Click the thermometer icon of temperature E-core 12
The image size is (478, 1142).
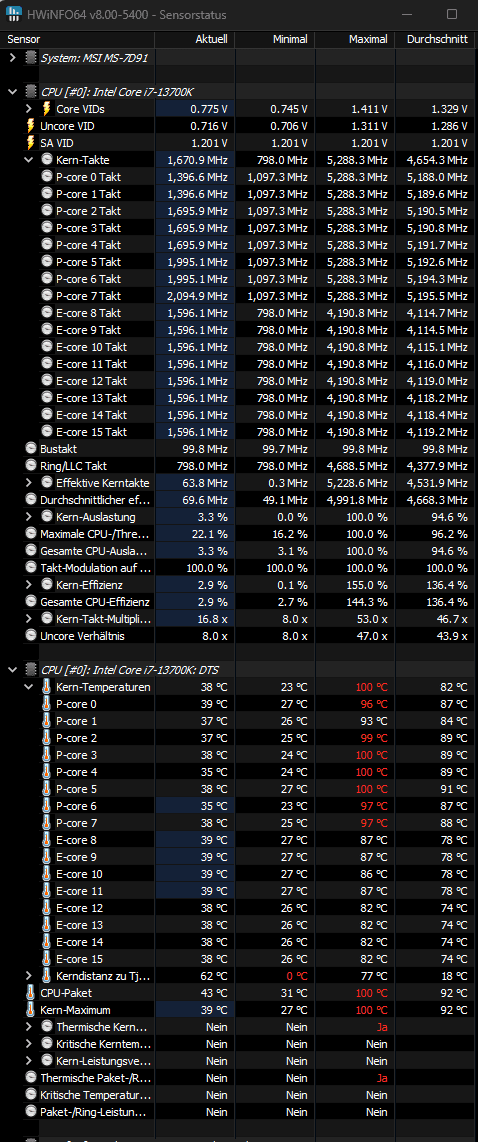click(x=47, y=907)
